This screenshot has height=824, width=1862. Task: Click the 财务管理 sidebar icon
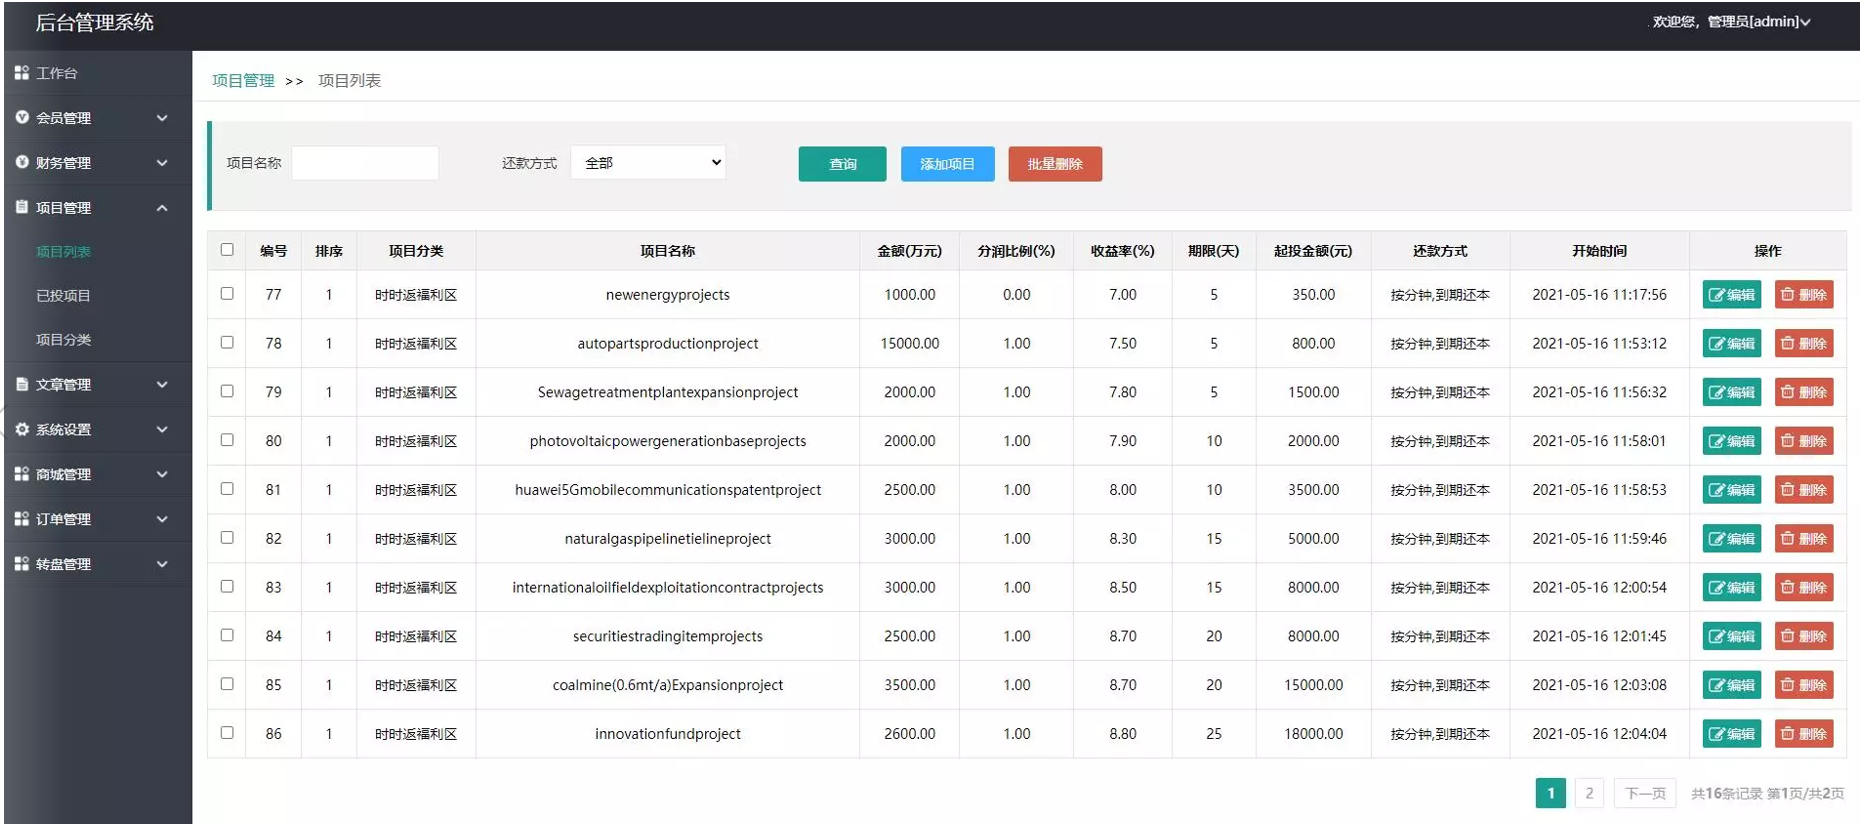click(x=22, y=162)
